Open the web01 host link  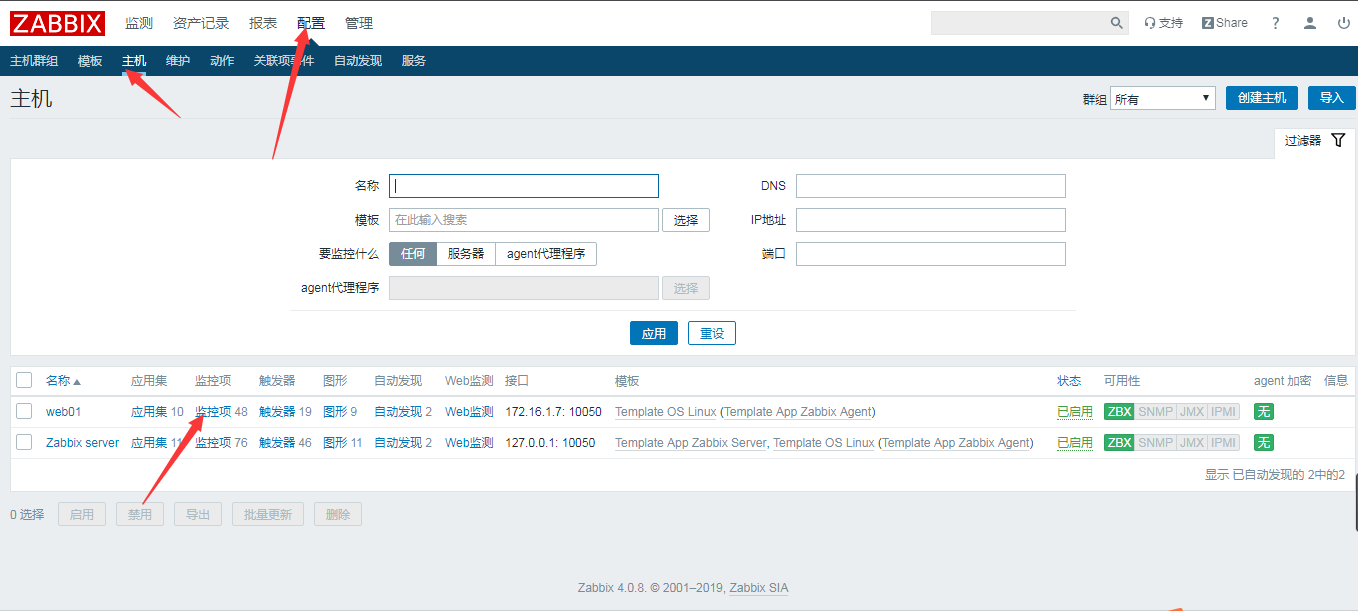point(63,412)
